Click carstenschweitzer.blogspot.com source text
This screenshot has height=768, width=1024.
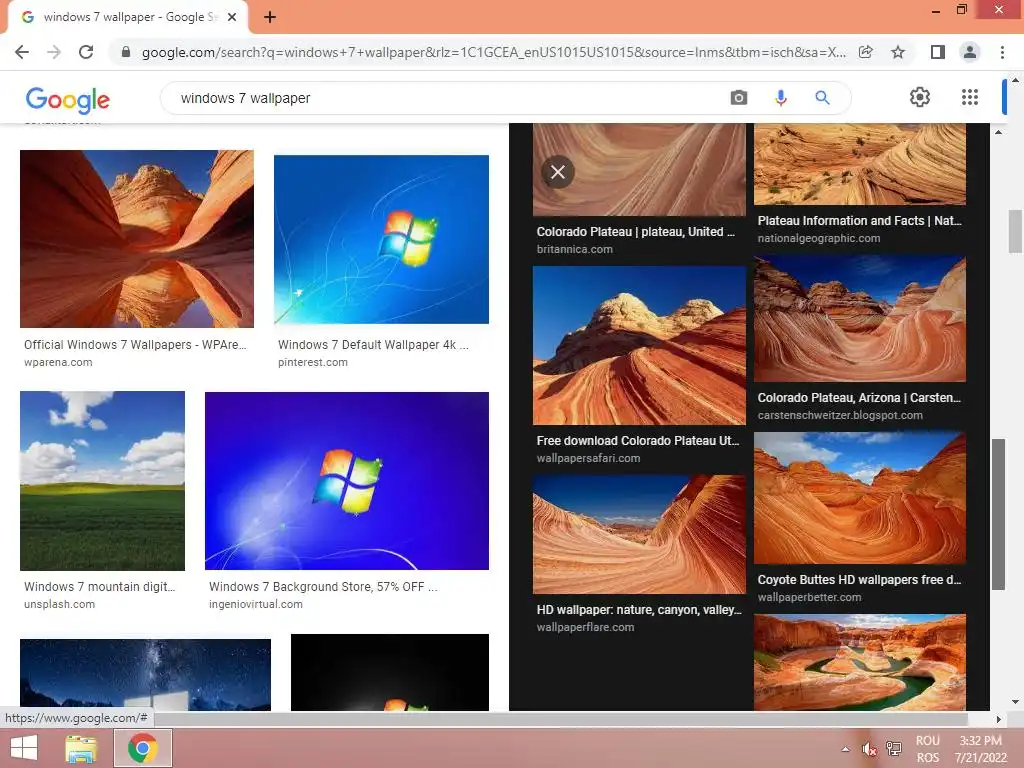point(840,415)
